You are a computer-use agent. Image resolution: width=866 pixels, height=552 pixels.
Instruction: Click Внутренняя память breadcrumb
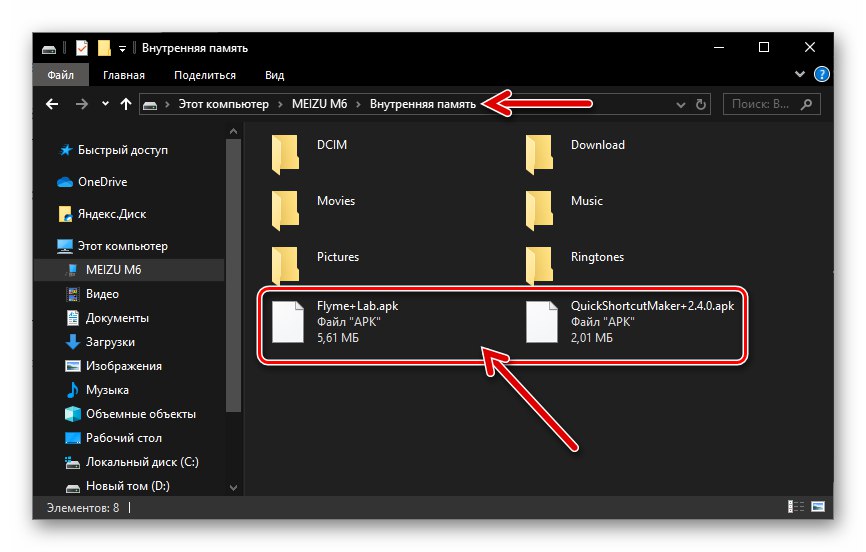click(x=423, y=104)
